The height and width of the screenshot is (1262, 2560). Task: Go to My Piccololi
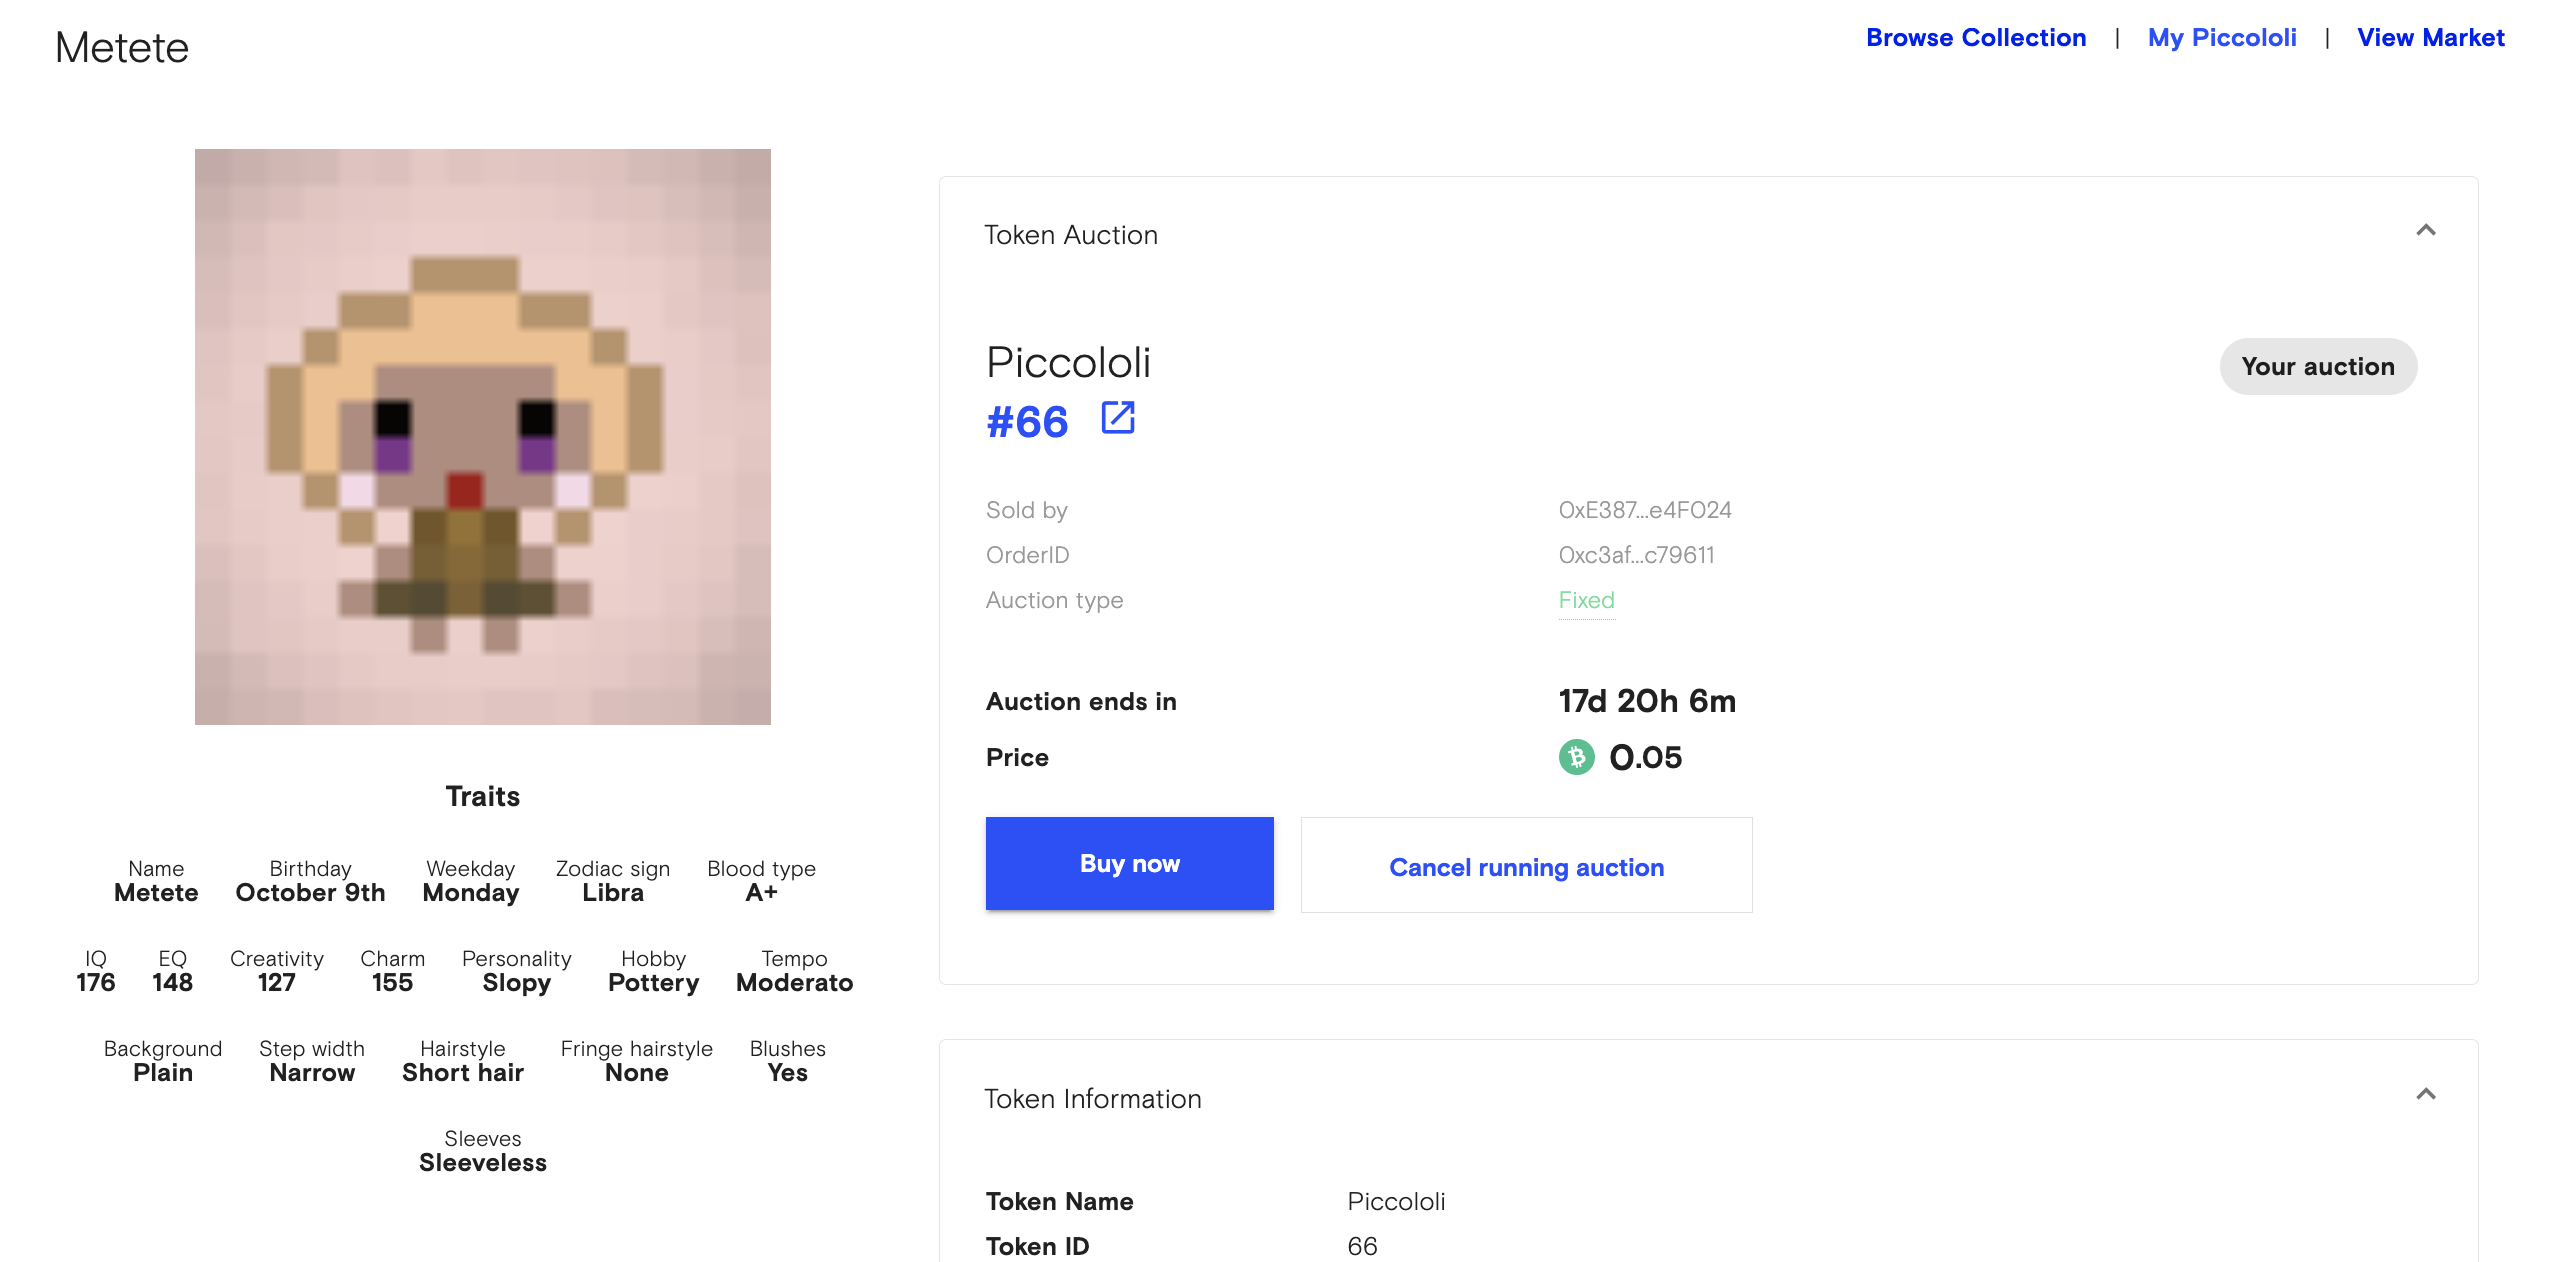pyautogui.click(x=2222, y=38)
